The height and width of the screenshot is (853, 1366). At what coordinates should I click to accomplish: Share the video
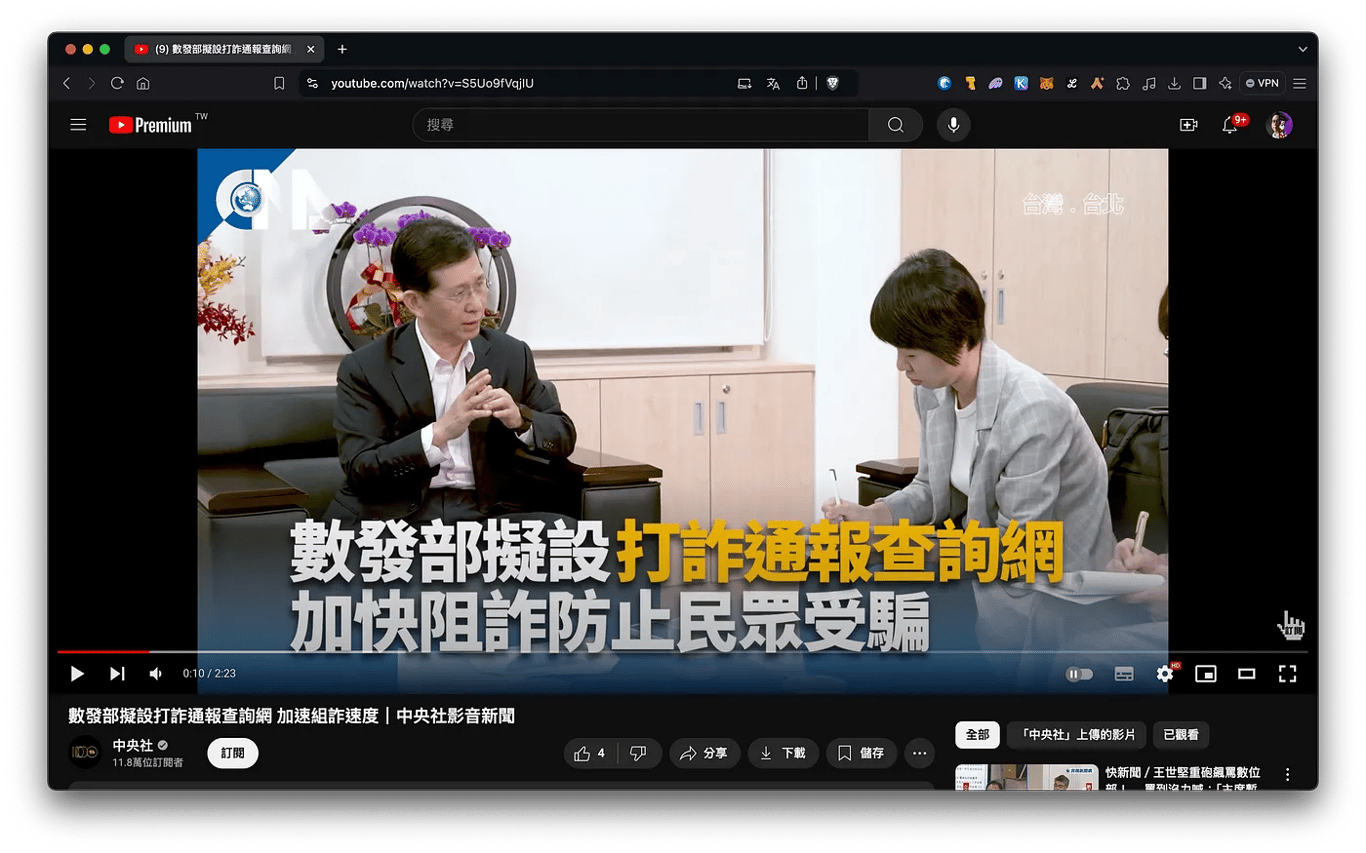point(705,753)
